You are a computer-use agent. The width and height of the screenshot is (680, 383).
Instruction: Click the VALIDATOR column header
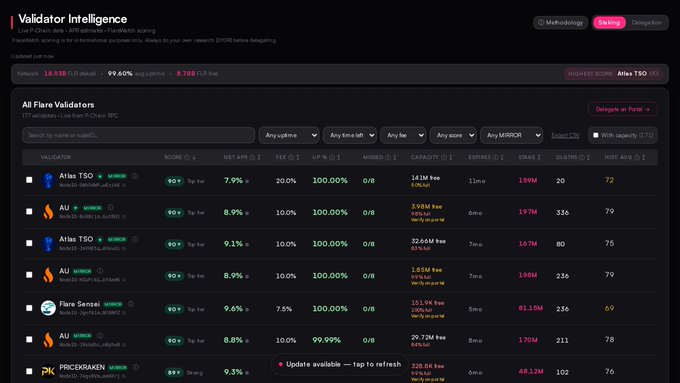click(x=56, y=157)
